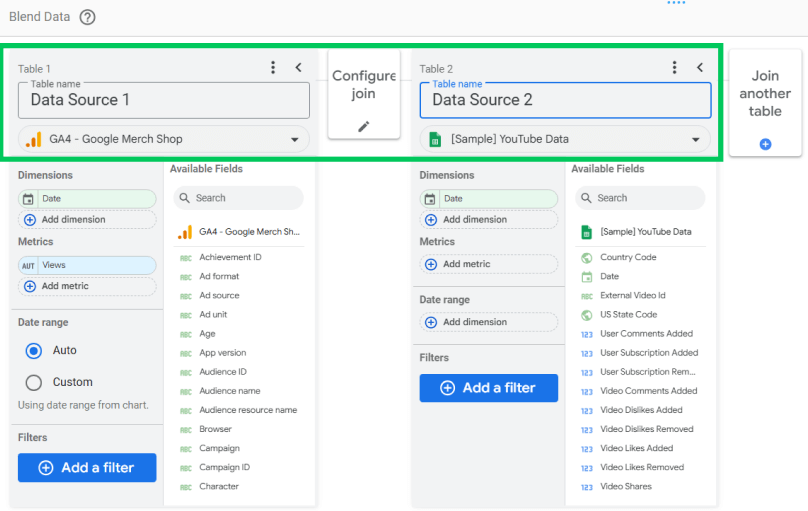Select the Auto date range radio button
Image resolution: width=808 pixels, height=511 pixels.
coord(34,351)
